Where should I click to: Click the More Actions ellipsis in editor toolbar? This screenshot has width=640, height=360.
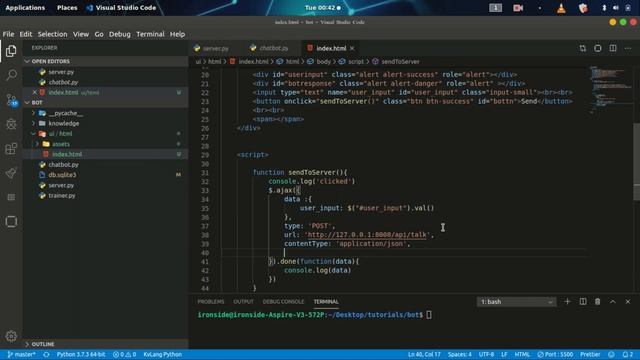(628, 48)
